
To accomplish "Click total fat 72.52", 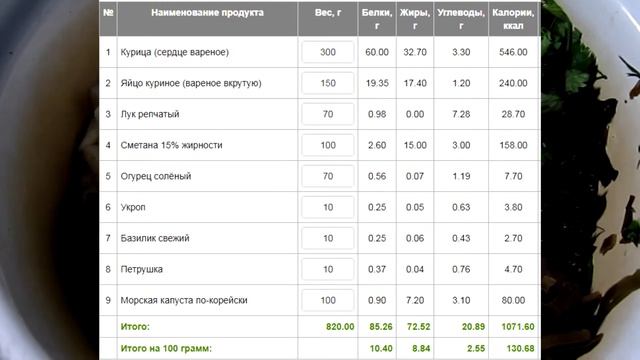I will click(x=418, y=327).
